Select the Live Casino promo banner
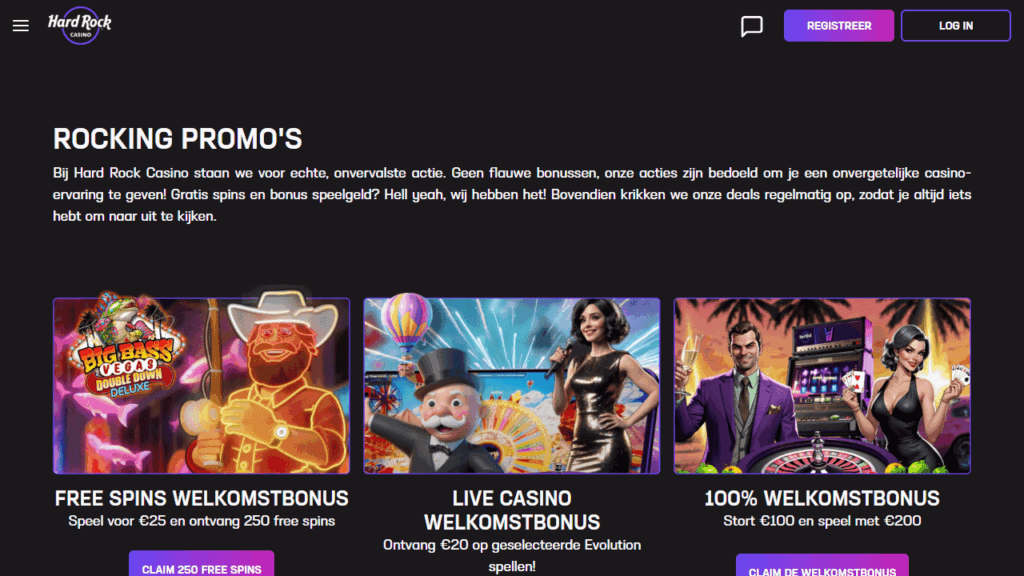1024x576 pixels. coord(512,385)
